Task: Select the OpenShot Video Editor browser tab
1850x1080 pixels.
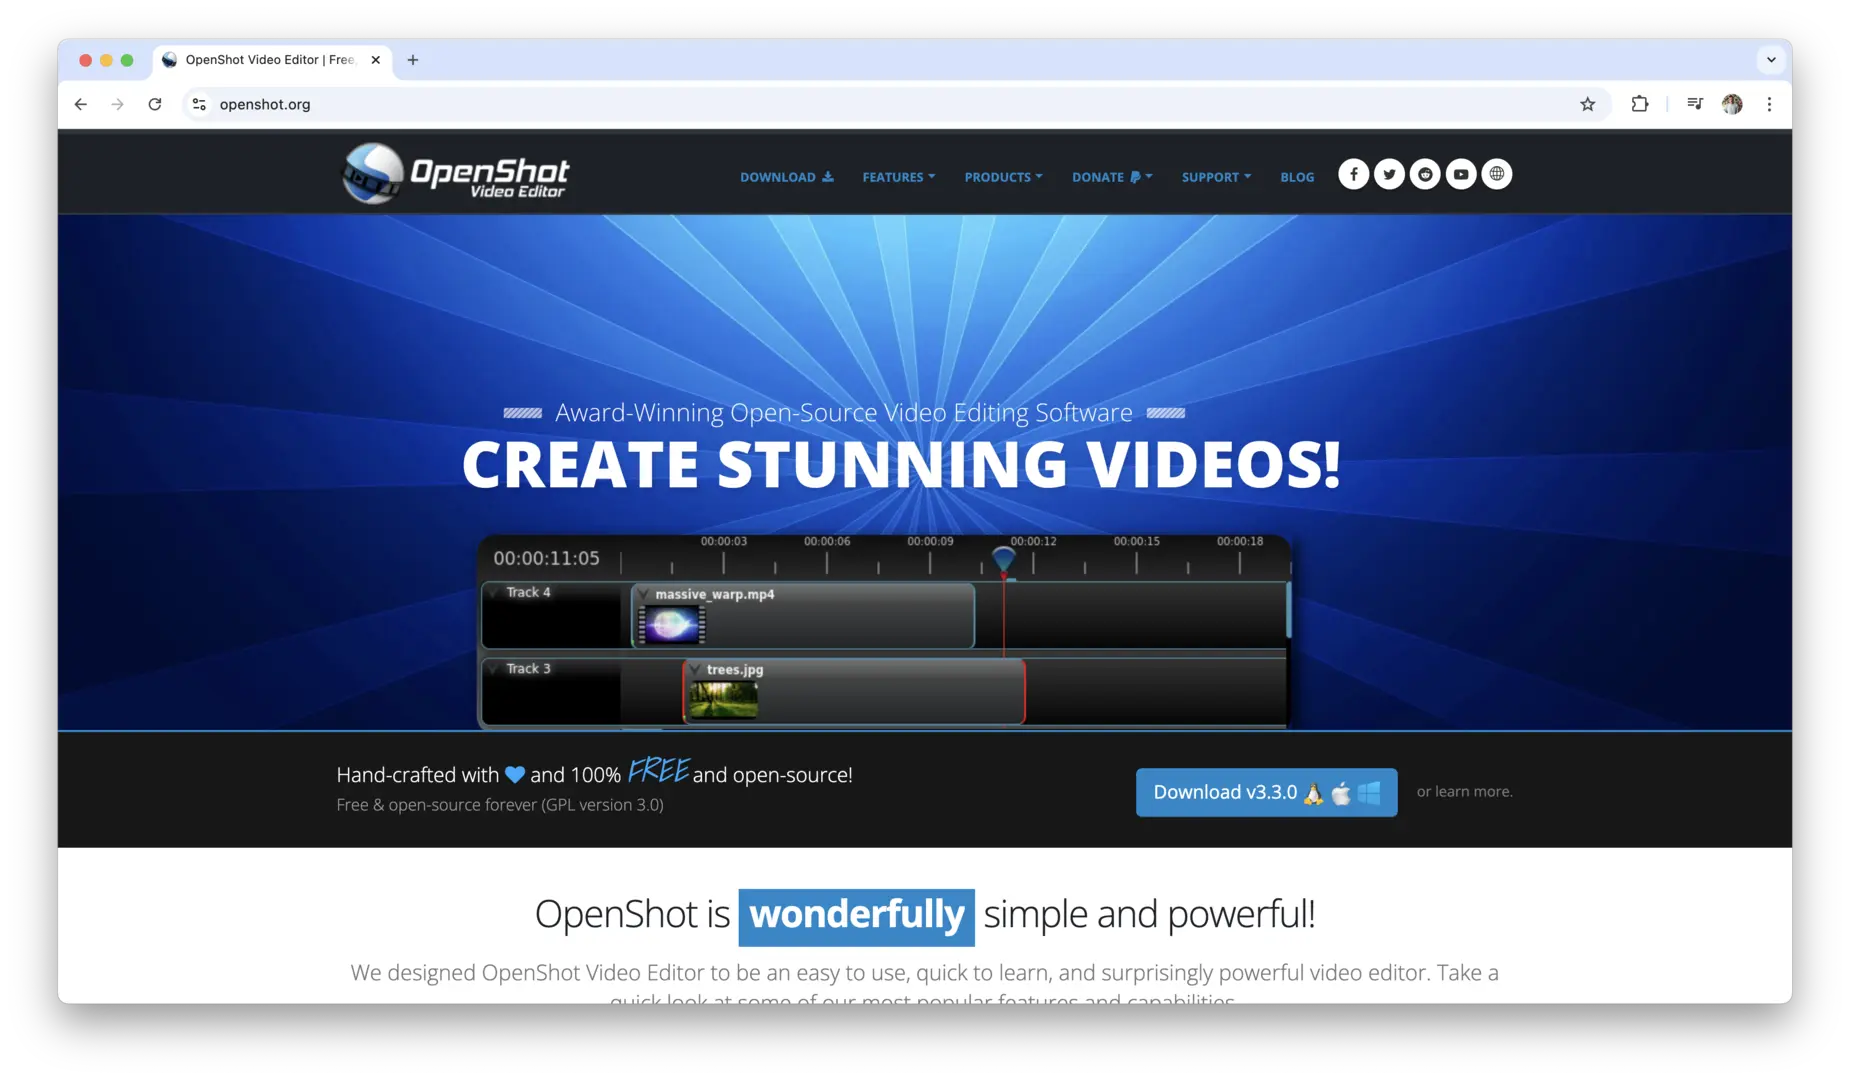Action: (272, 60)
